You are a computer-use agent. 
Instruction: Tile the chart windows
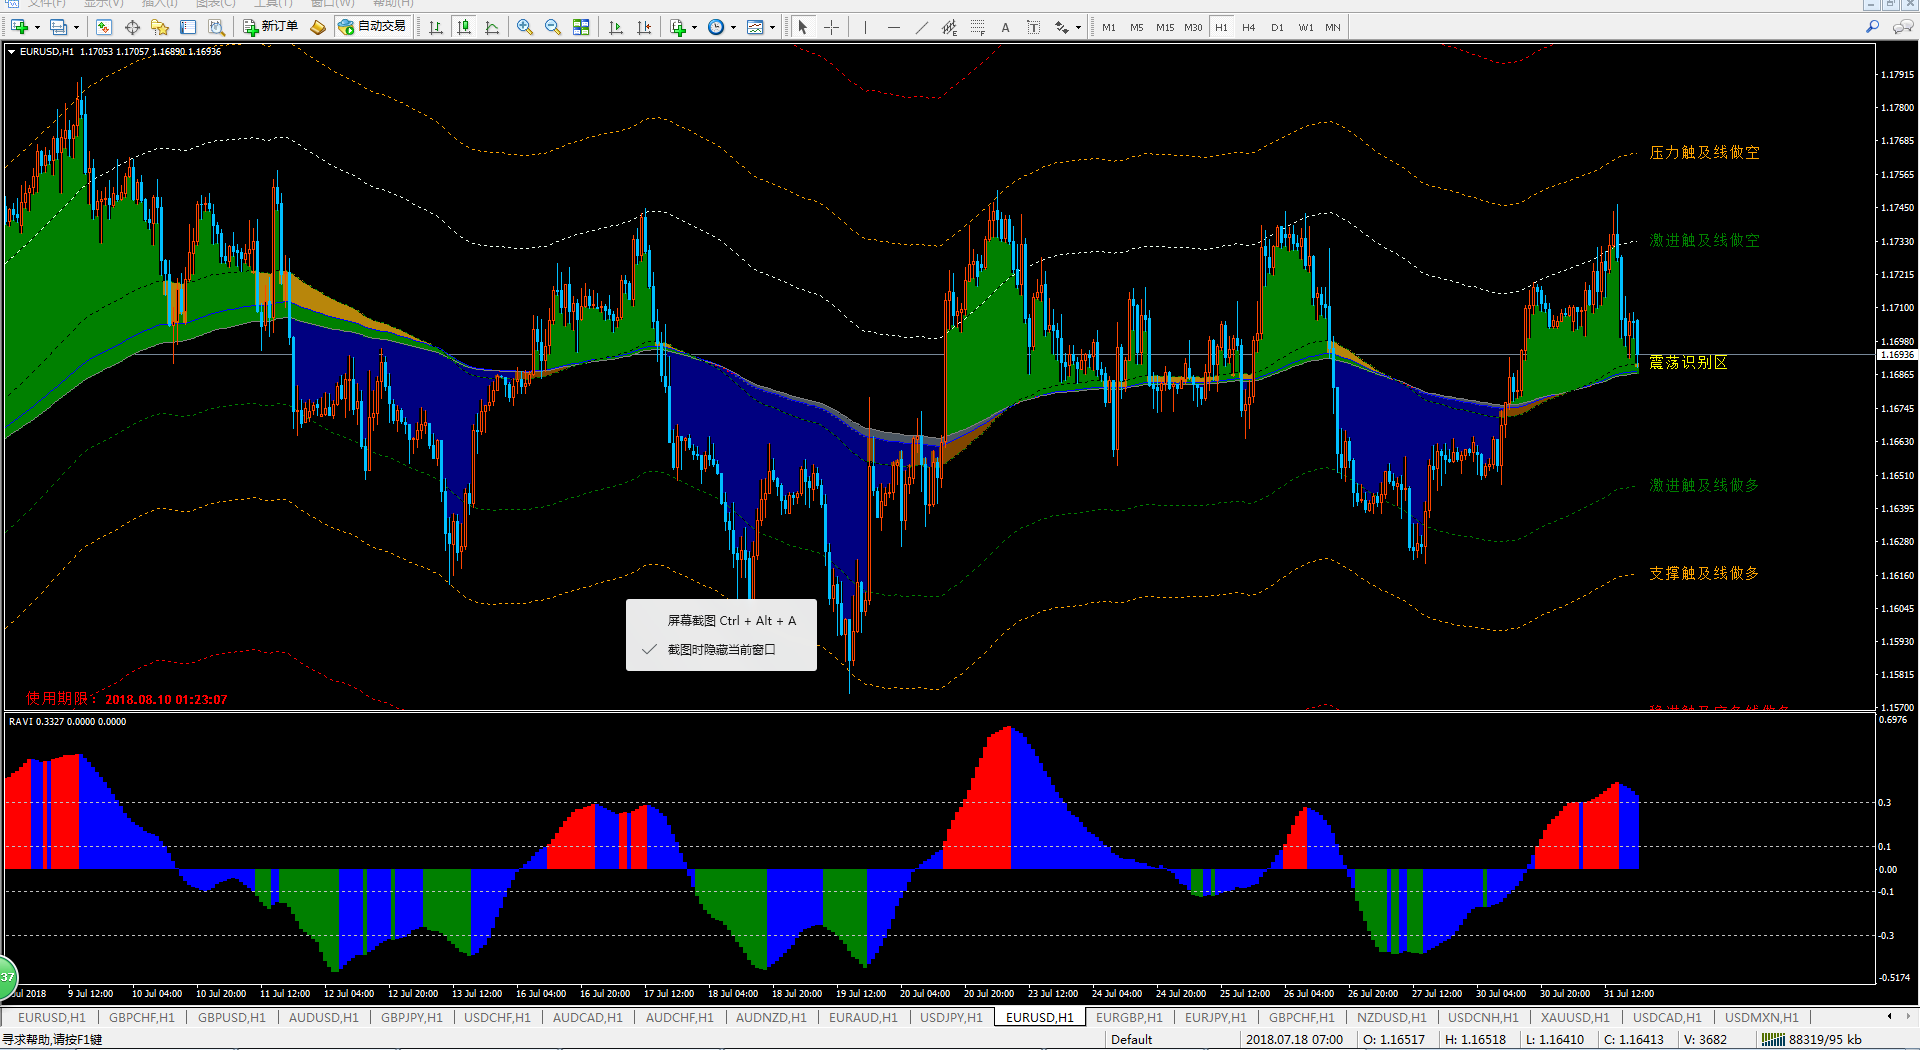coord(581,27)
